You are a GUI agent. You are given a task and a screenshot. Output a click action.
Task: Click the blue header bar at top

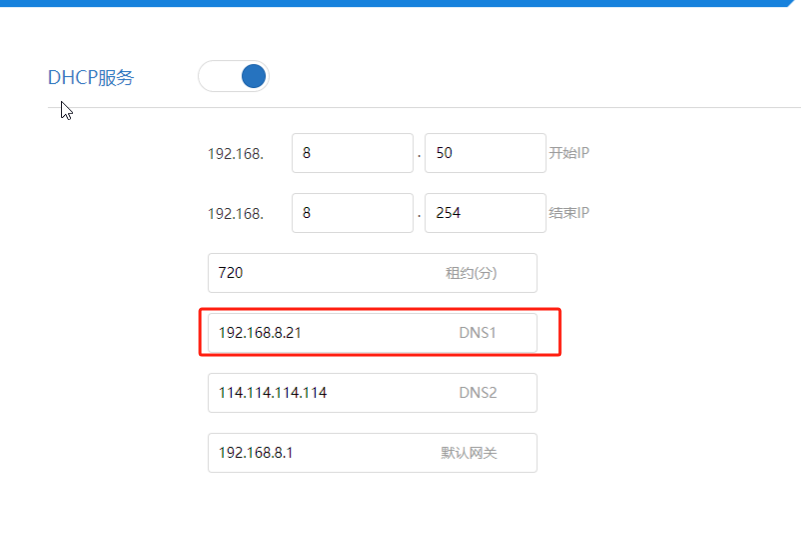click(x=400, y=3)
